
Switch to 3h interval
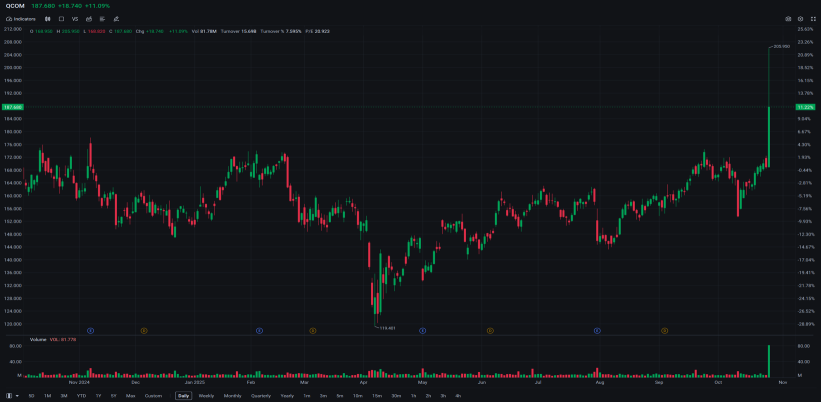[x=443, y=396]
